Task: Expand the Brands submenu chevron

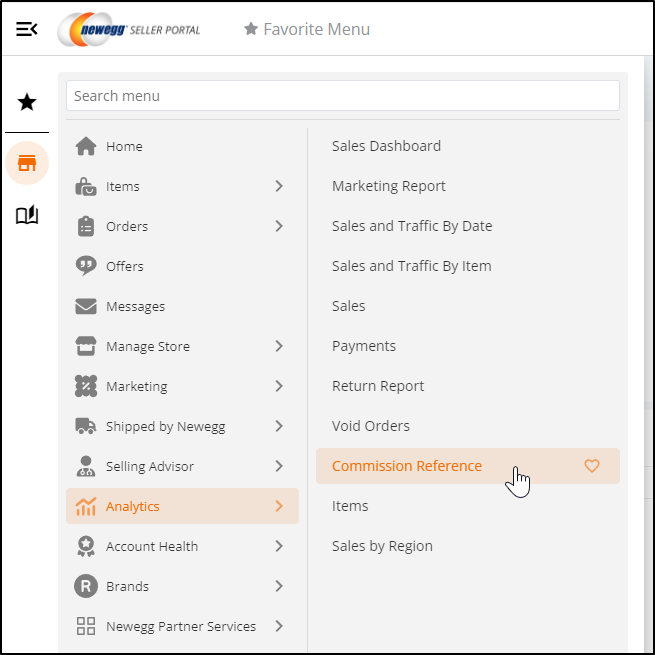Action: (x=279, y=586)
